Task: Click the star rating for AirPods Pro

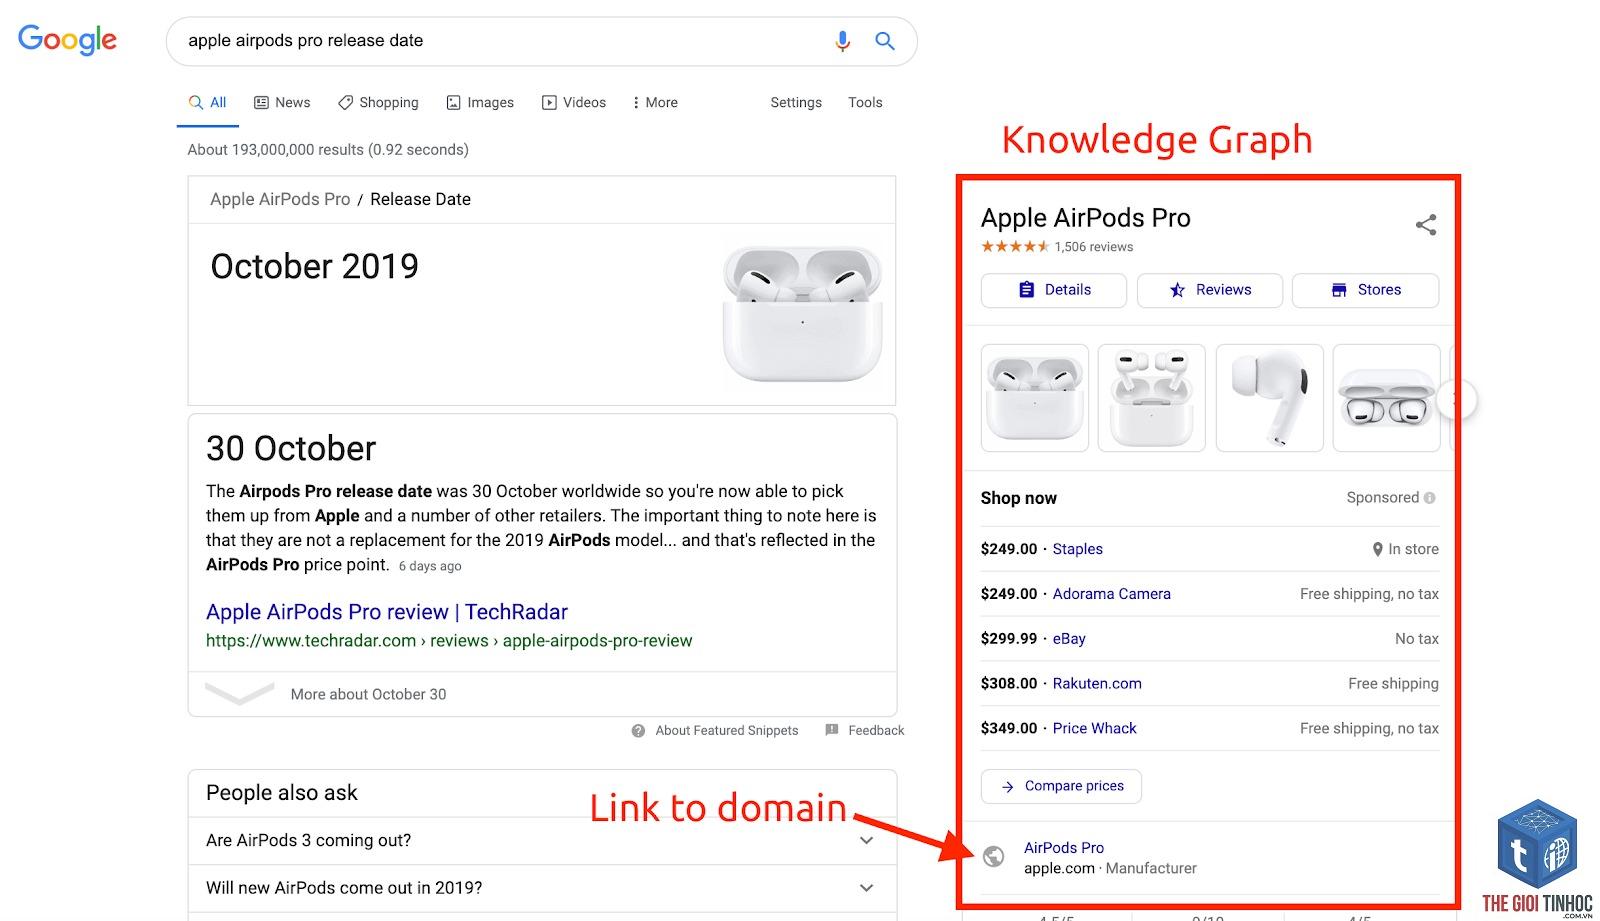Action: pos(1015,247)
